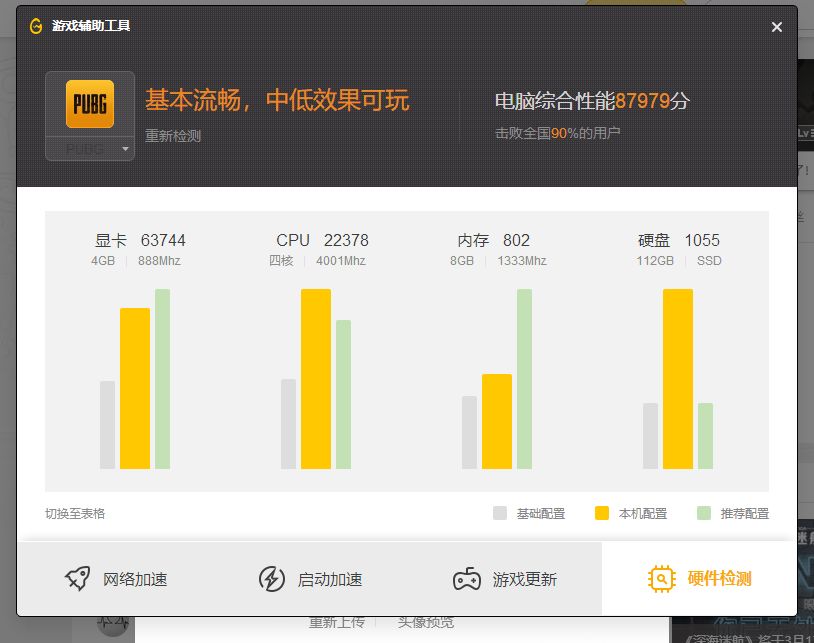Screen dimensions: 814x643
Task: Click the hardware detection chip icon
Action: pyautogui.click(x=661, y=578)
